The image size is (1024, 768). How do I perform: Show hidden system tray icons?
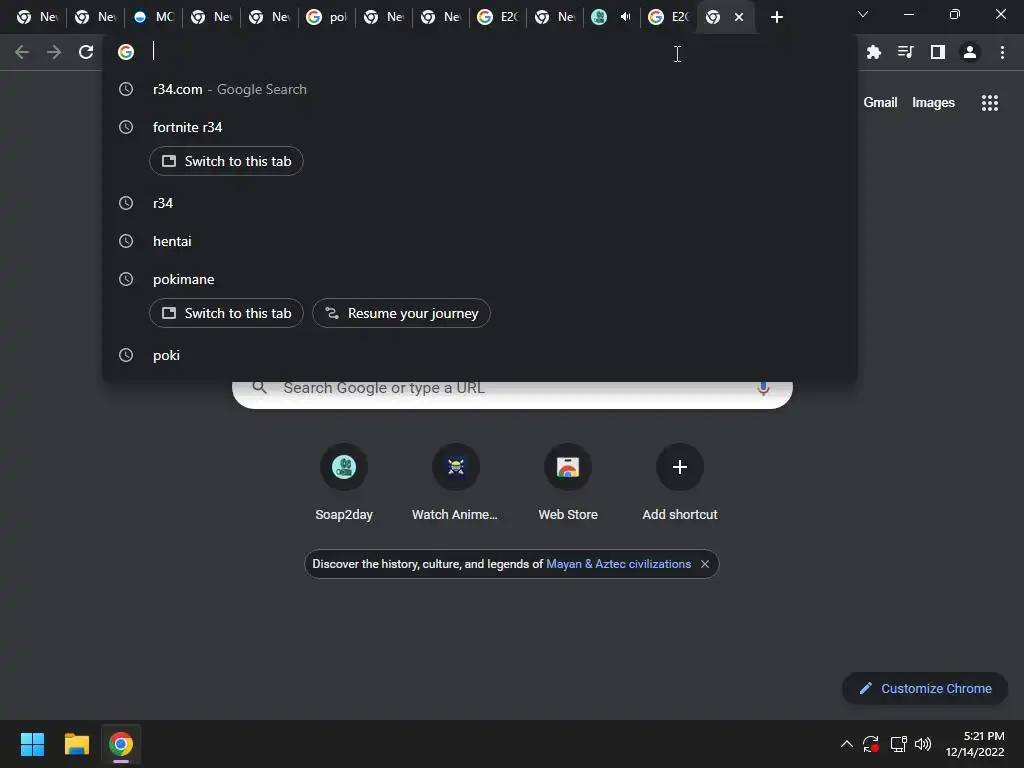846,744
